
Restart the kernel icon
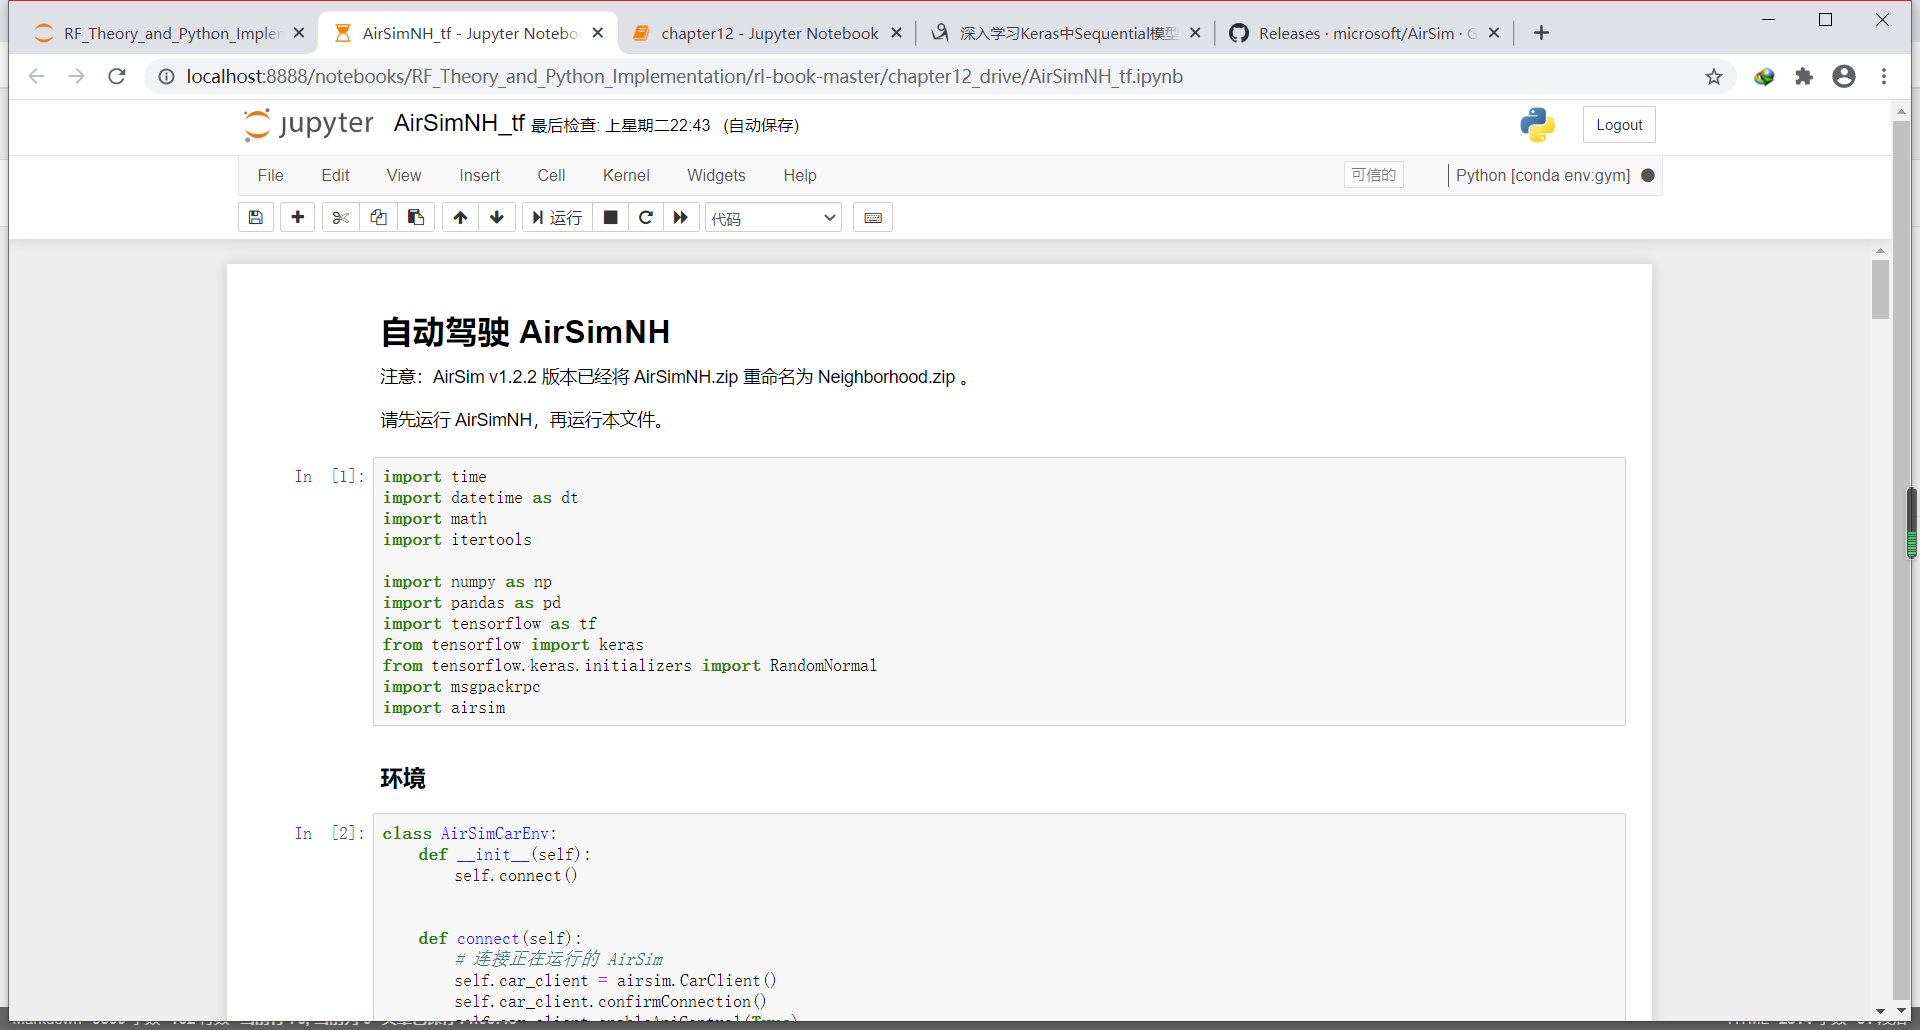[x=646, y=217]
